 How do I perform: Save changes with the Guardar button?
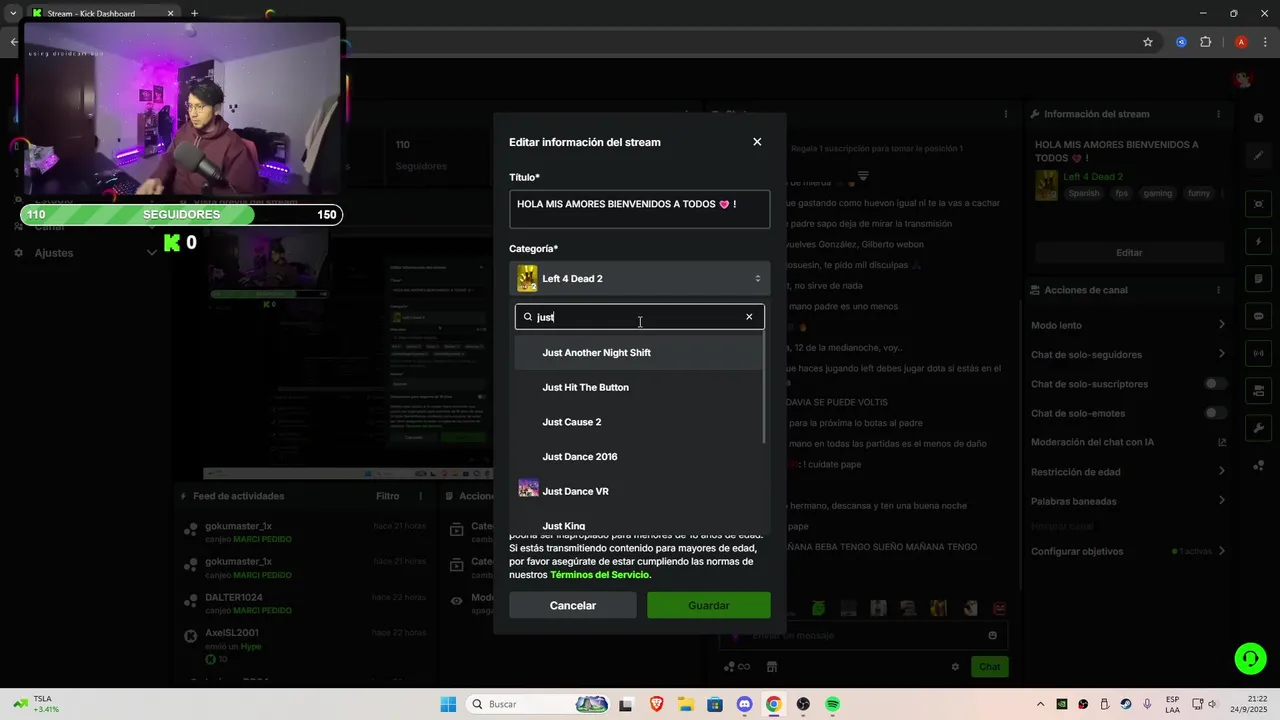(709, 605)
